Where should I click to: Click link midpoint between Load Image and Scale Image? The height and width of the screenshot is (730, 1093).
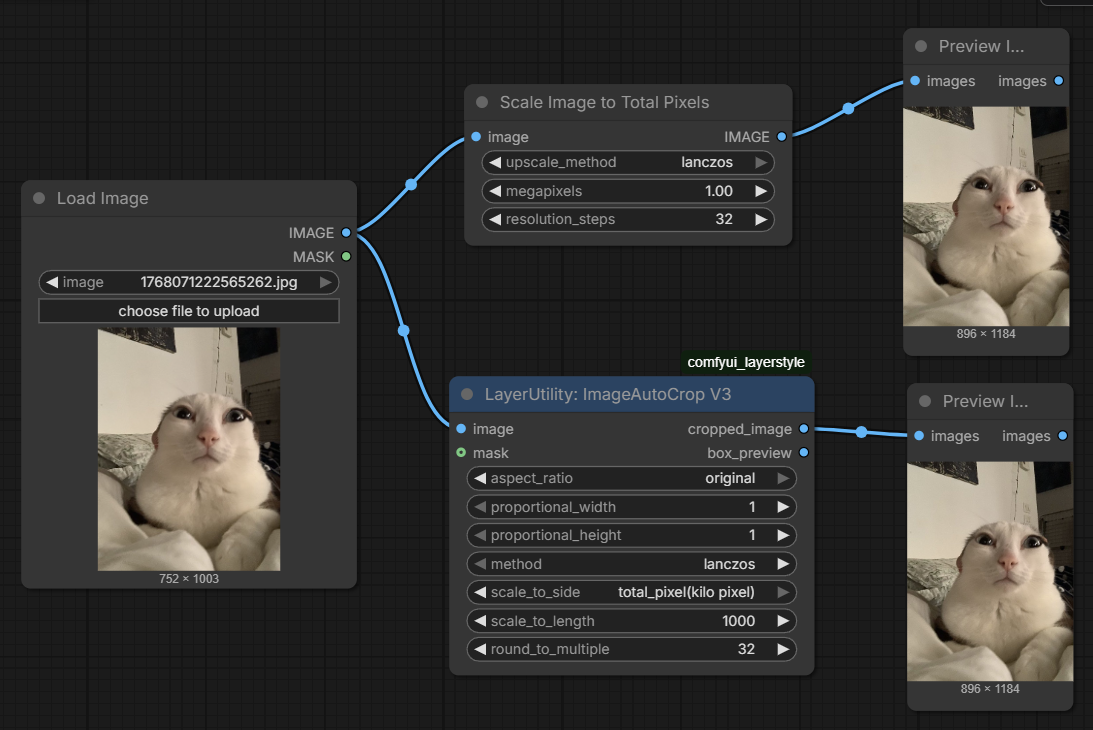(x=411, y=184)
